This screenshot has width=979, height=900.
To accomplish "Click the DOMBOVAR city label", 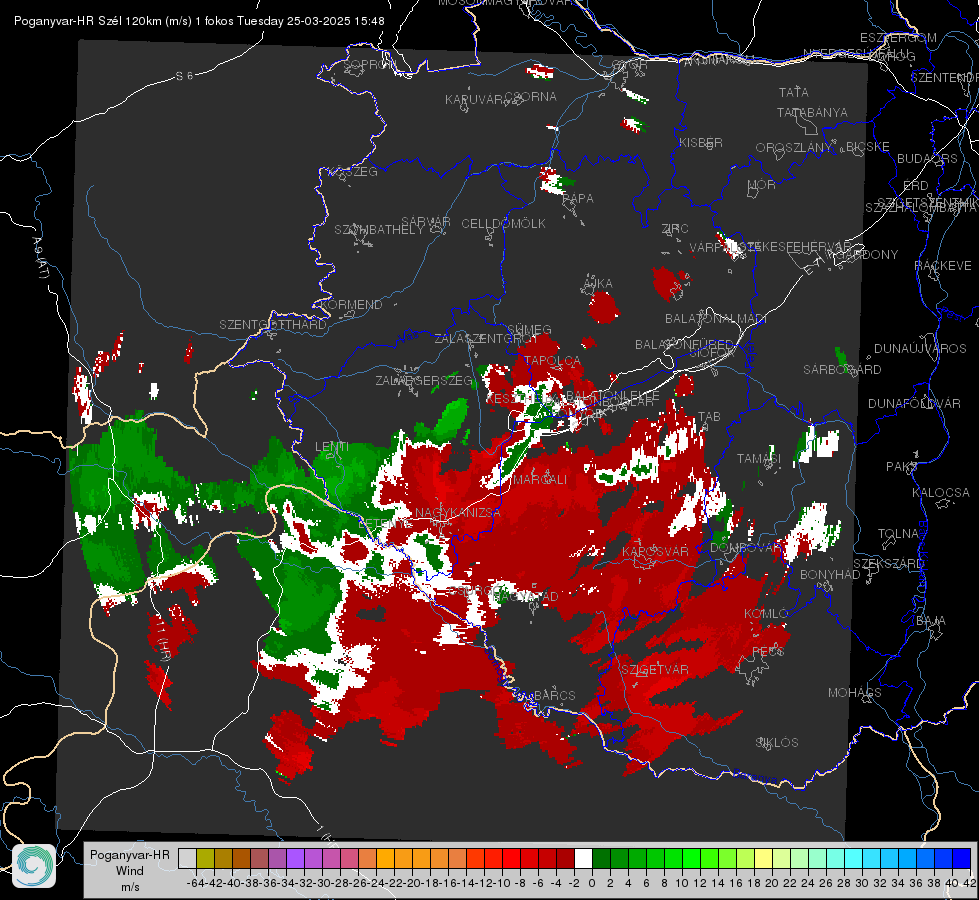I will pos(745,548).
